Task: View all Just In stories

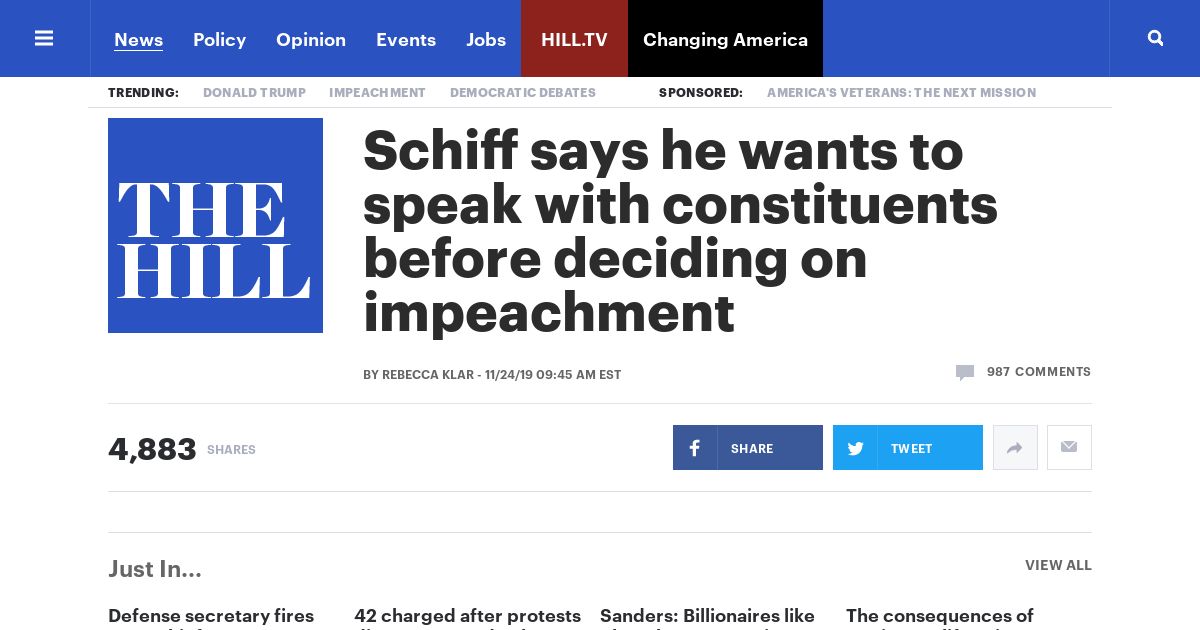Action: [x=1058, y=565]
